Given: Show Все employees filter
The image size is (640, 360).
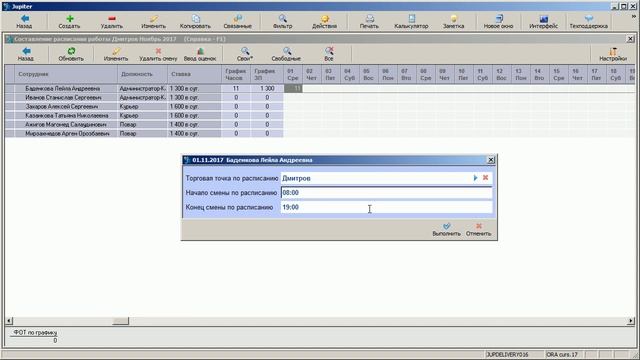Looking at the screenshot, I should 329,54.
